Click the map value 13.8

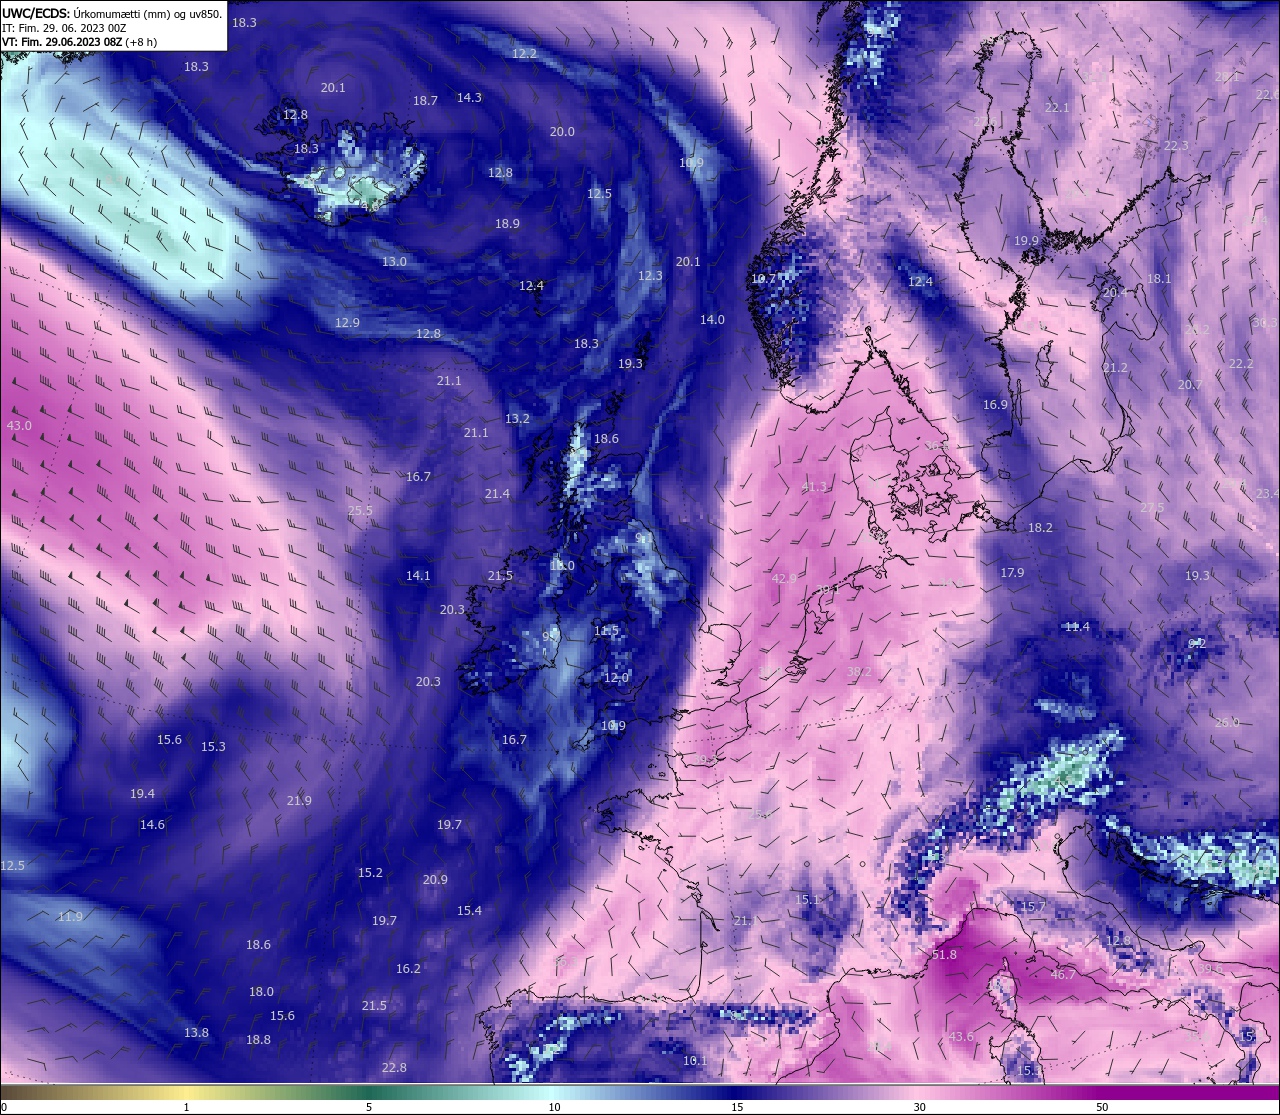click(196, 1033)
